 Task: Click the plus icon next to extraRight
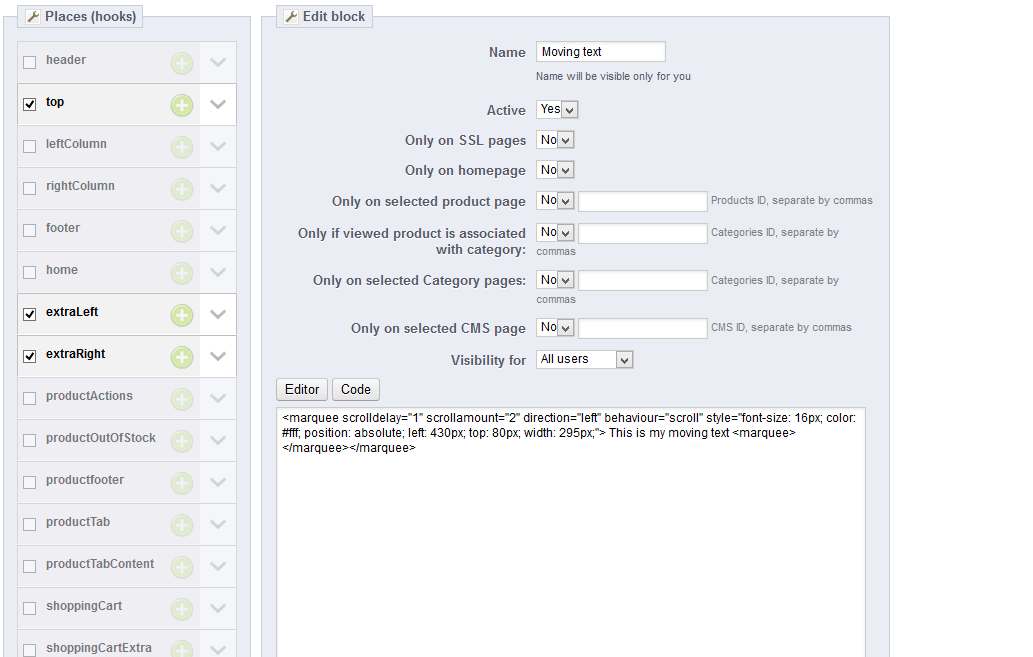pyautogui.click(x=182, y=357)
